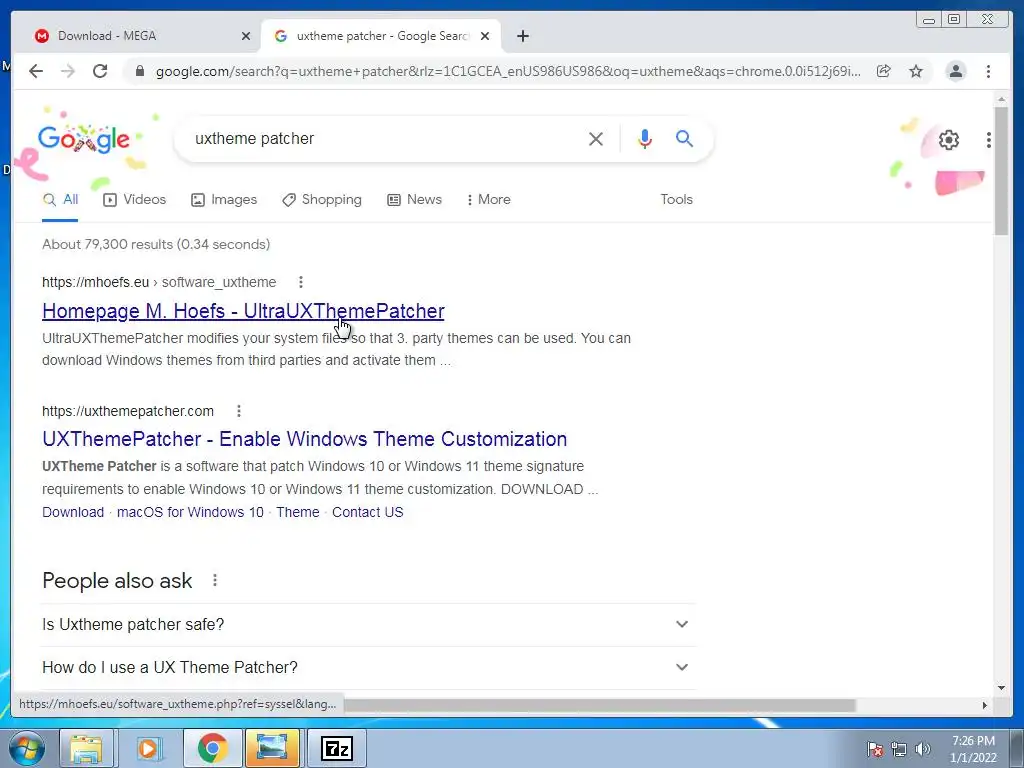Switch to Videos results

pos(135,200)
